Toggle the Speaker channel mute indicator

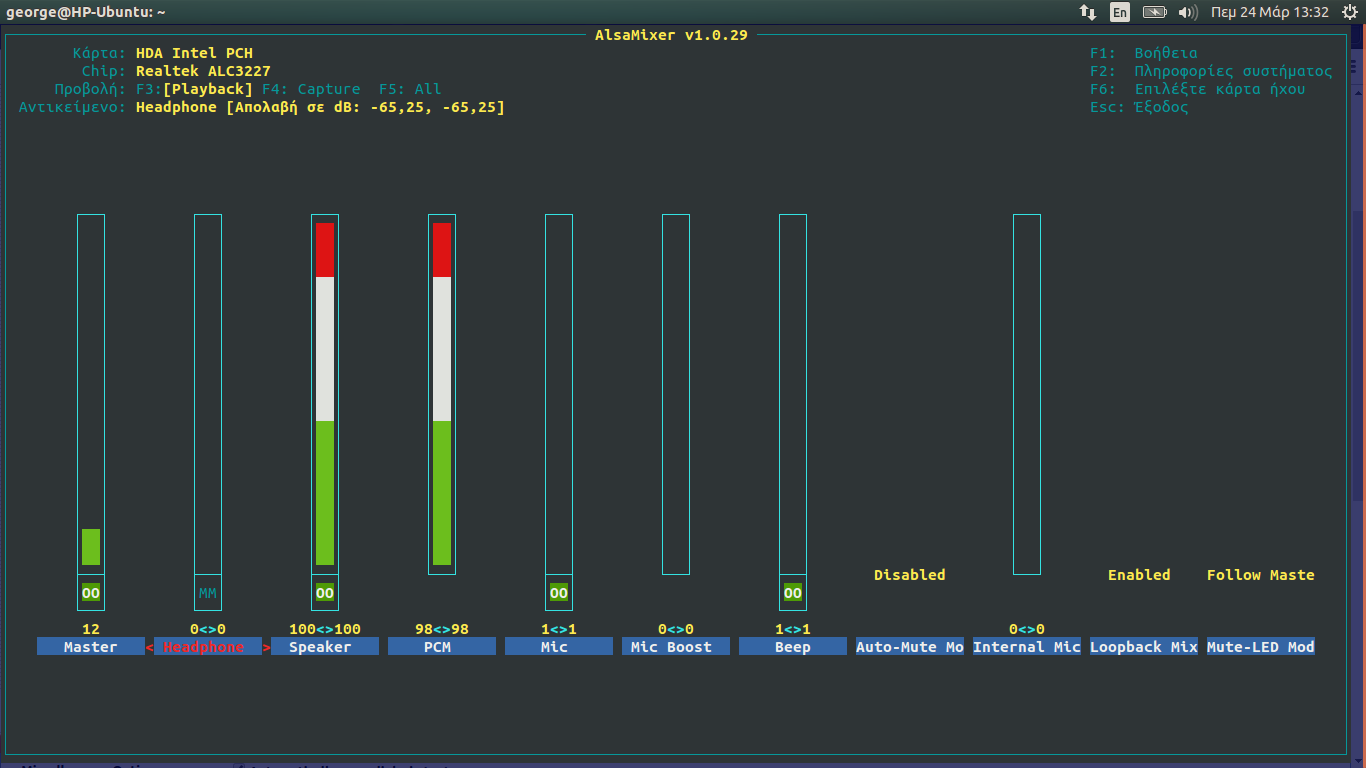(325, 593)
